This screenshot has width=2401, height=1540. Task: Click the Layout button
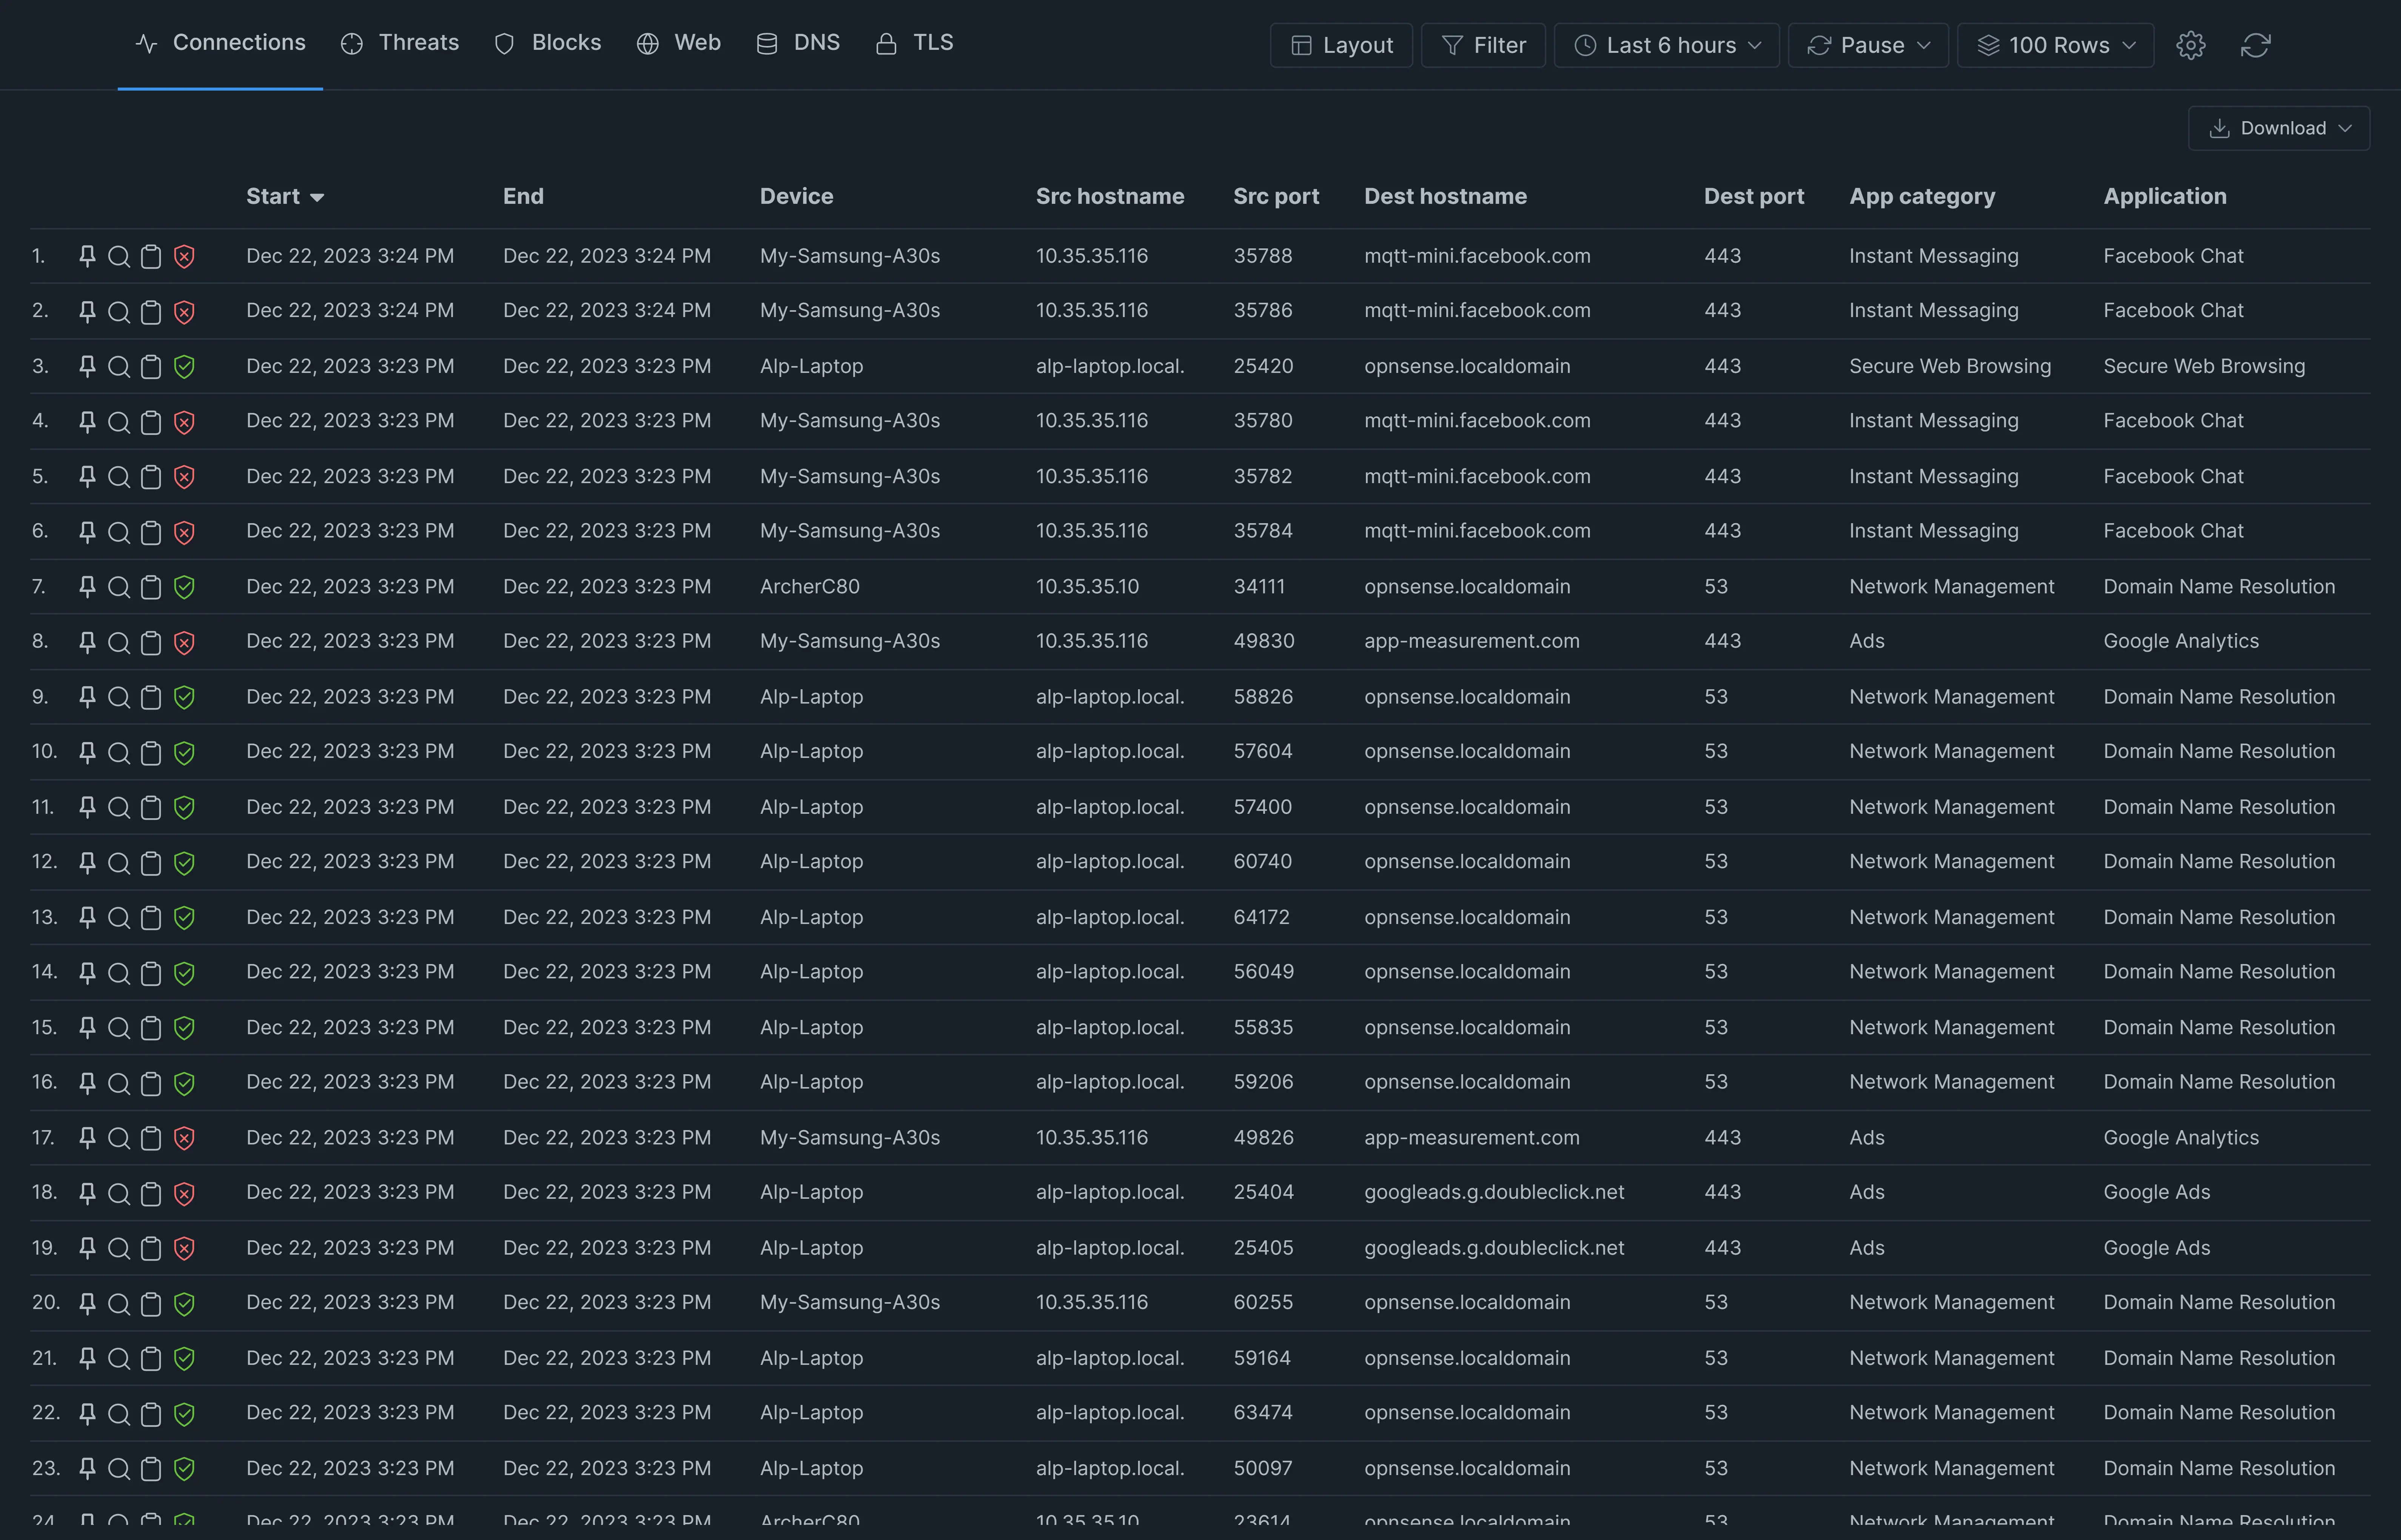[1341, 45]
